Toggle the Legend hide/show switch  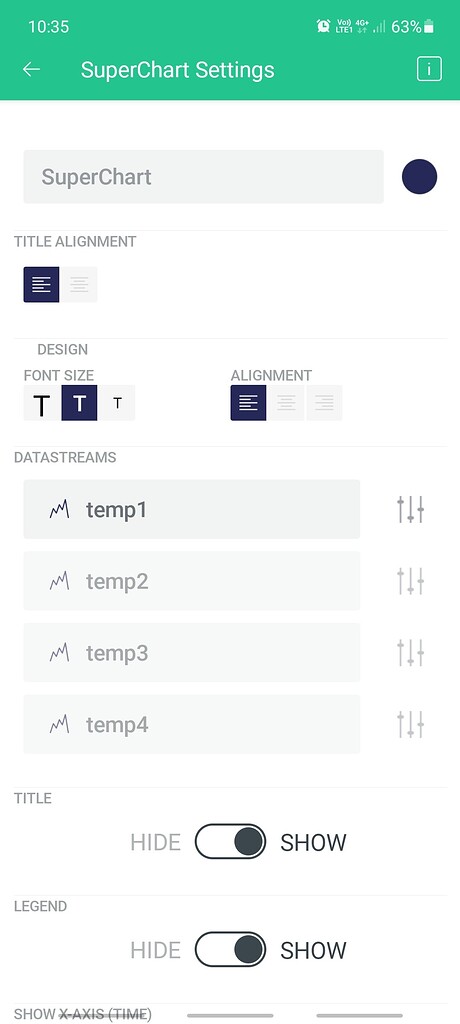coord(230,949)
